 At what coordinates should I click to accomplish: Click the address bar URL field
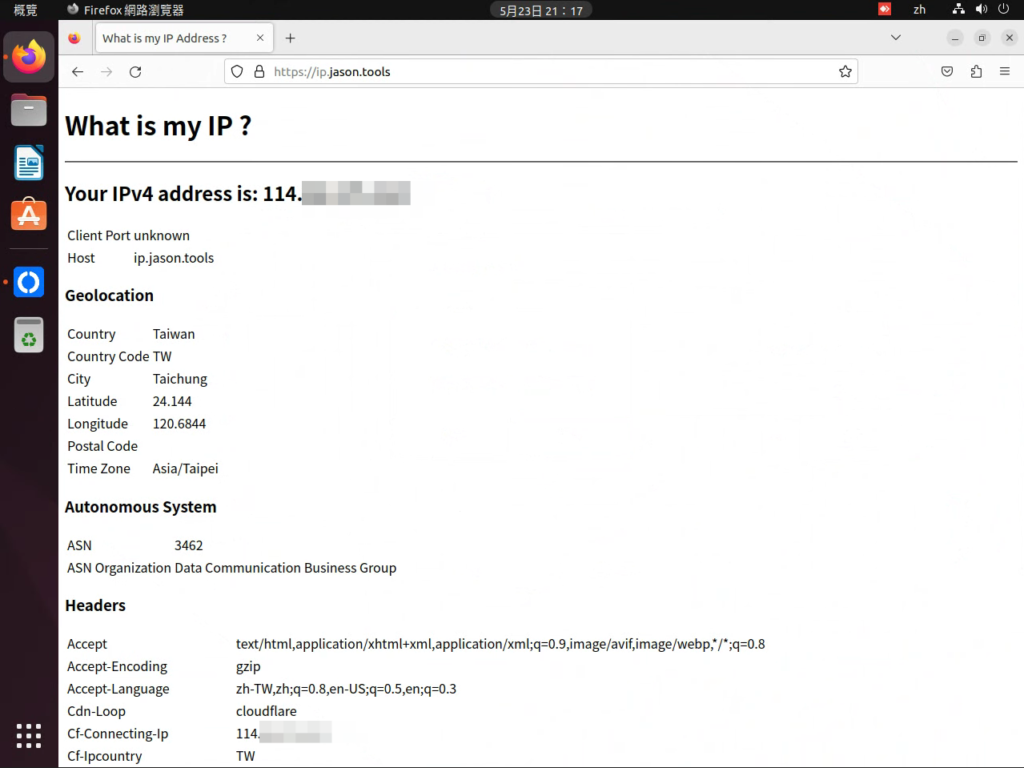pyautogui.click(x=541, y=72)
